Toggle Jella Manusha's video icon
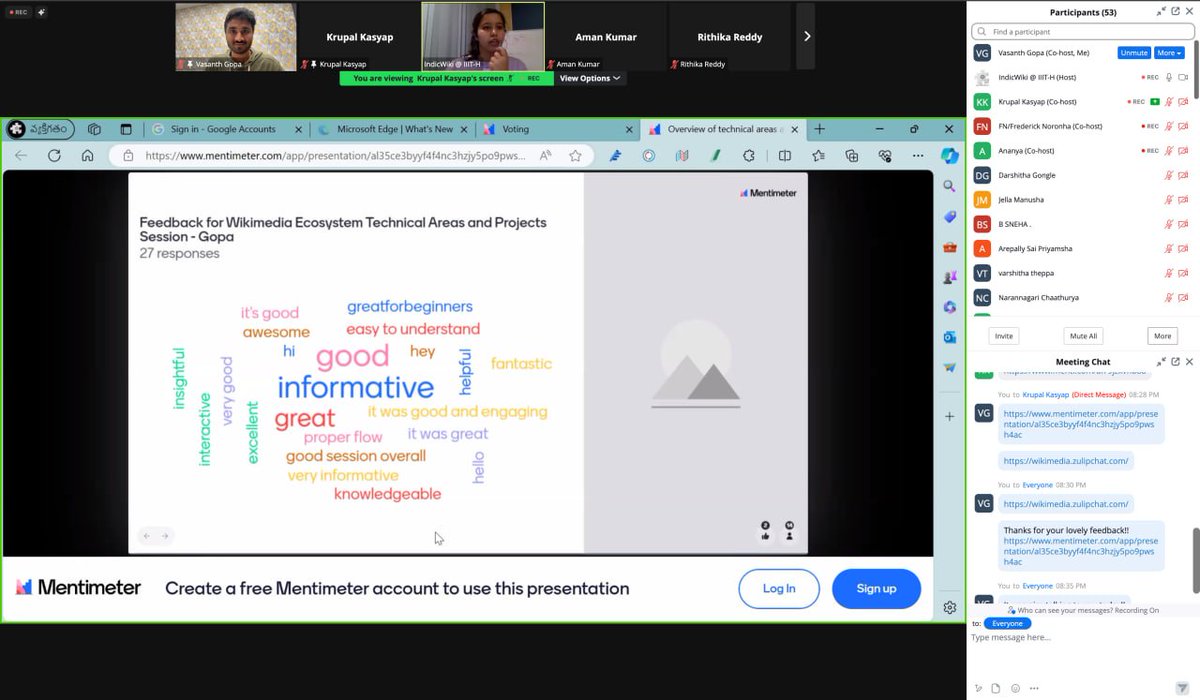Viewport: 1200px width, 700px height. click(1183, 200)
